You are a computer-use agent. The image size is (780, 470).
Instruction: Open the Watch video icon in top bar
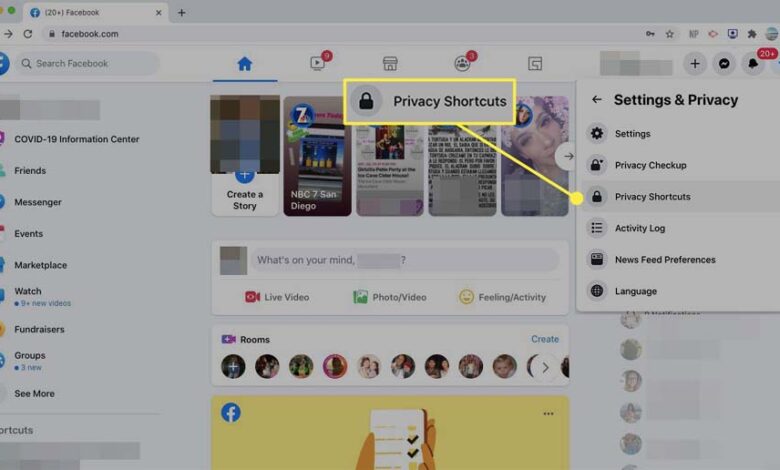pos(317,64)
